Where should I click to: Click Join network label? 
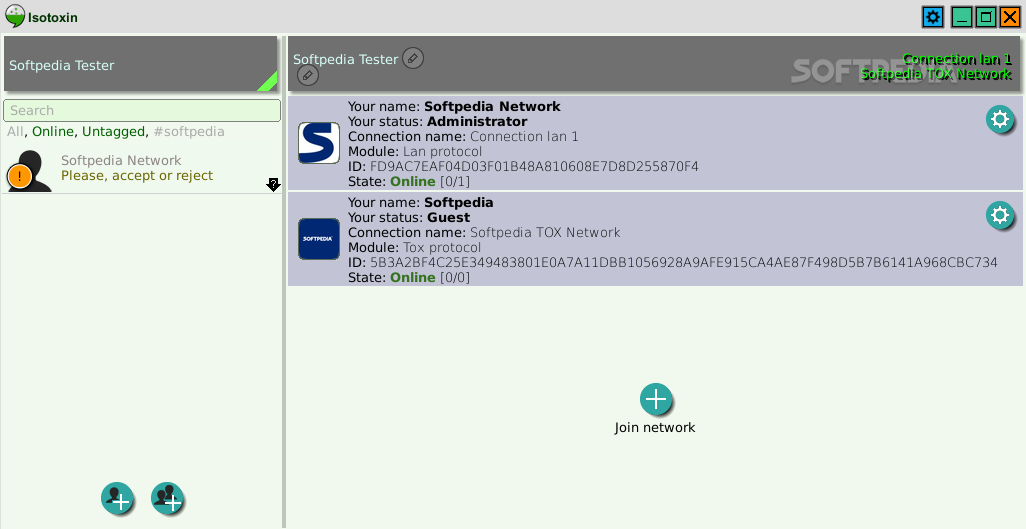point(655,428)
